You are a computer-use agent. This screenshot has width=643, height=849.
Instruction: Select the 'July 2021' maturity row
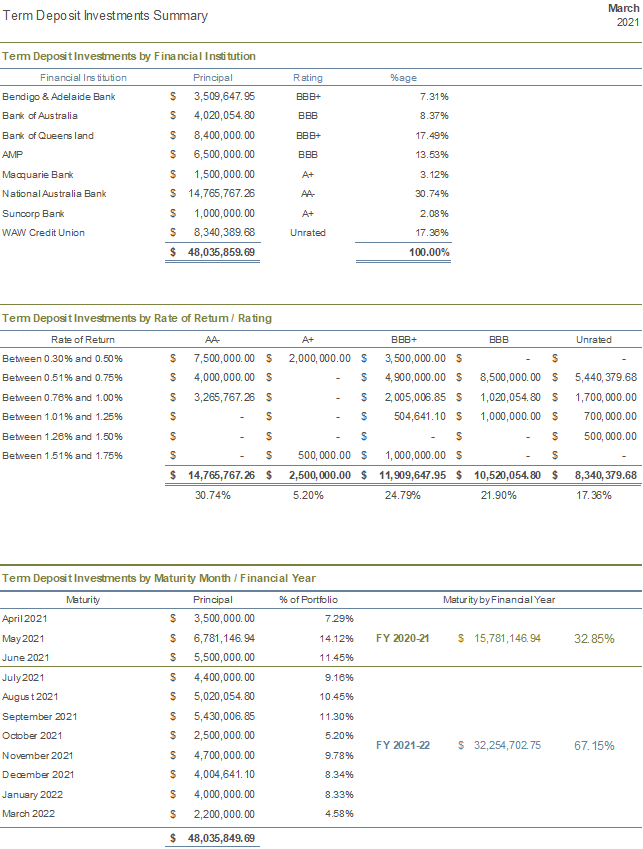pyautogui.click(x=23, y=678)
